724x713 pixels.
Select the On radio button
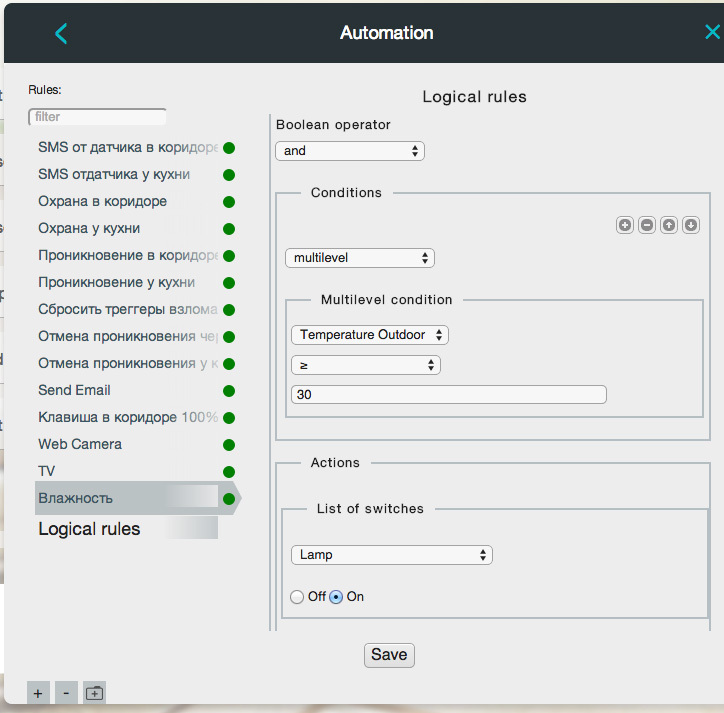click(336, 597)
